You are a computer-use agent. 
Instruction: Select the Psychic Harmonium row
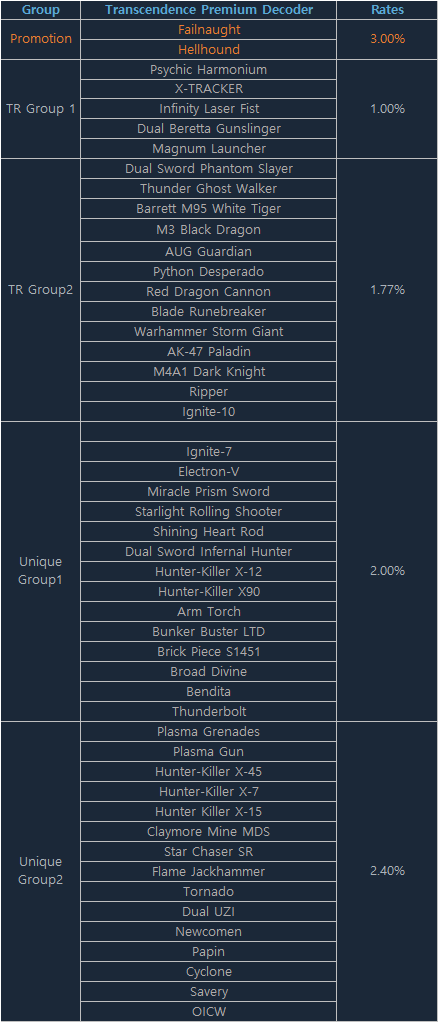209,70
